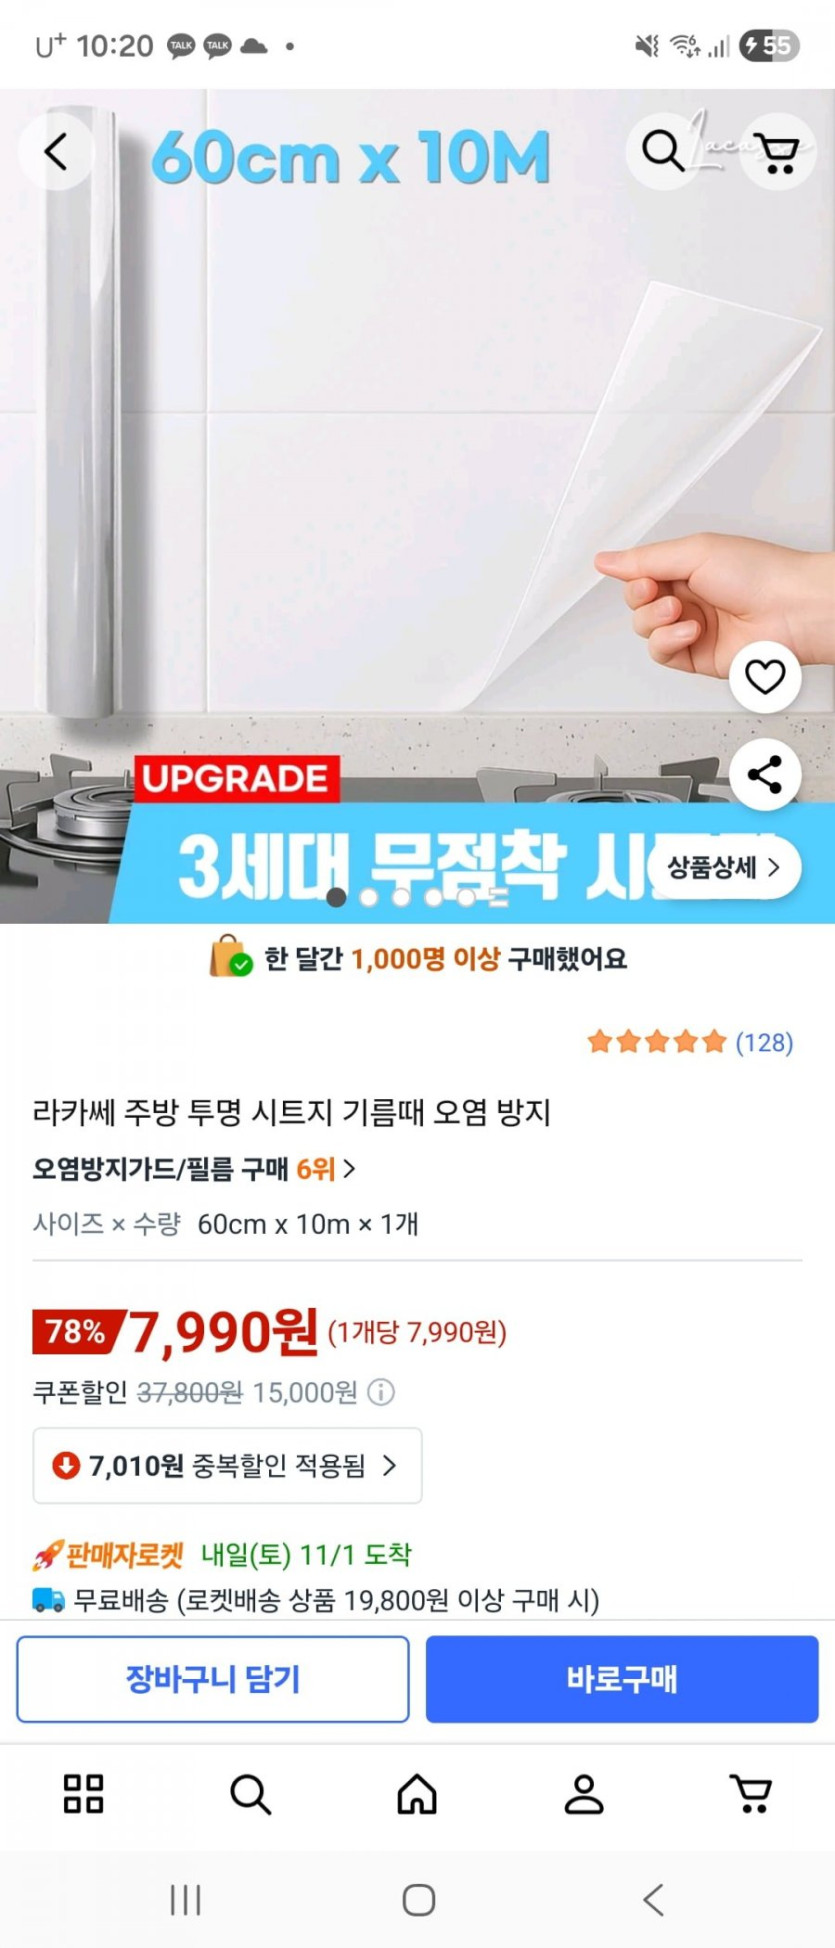Open search via magnifier icon on image
Viewport: 835px width, 1948px height.
click(x=663, y=152)
